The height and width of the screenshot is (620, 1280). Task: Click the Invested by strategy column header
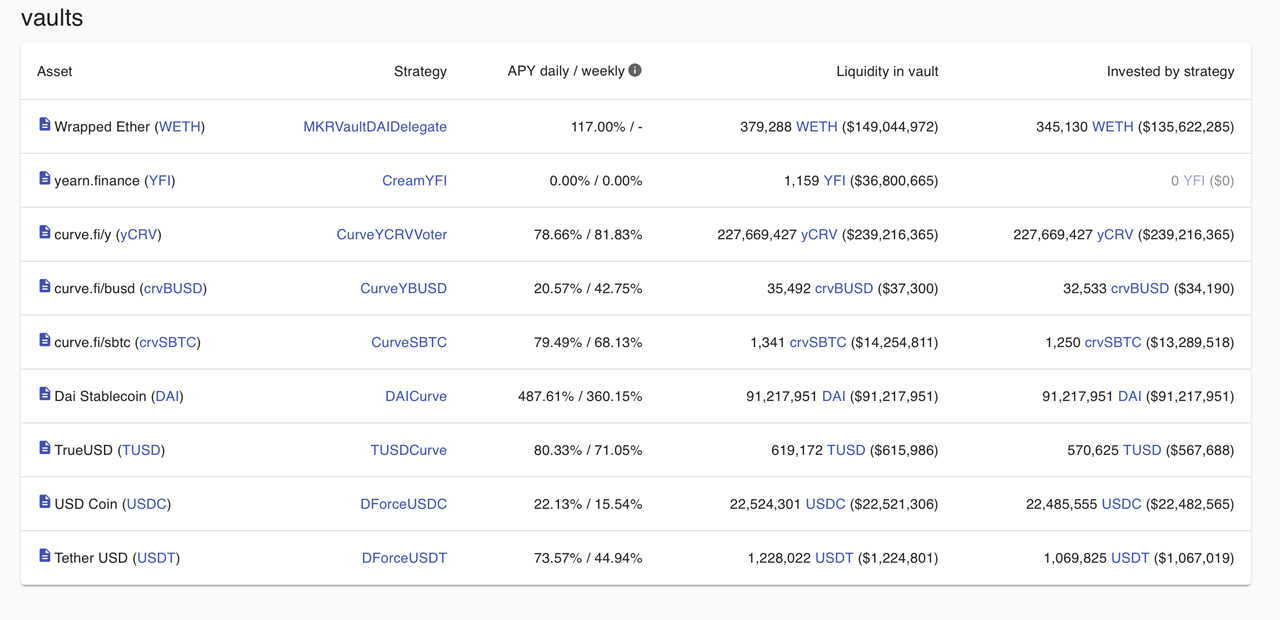(1170, 71)
